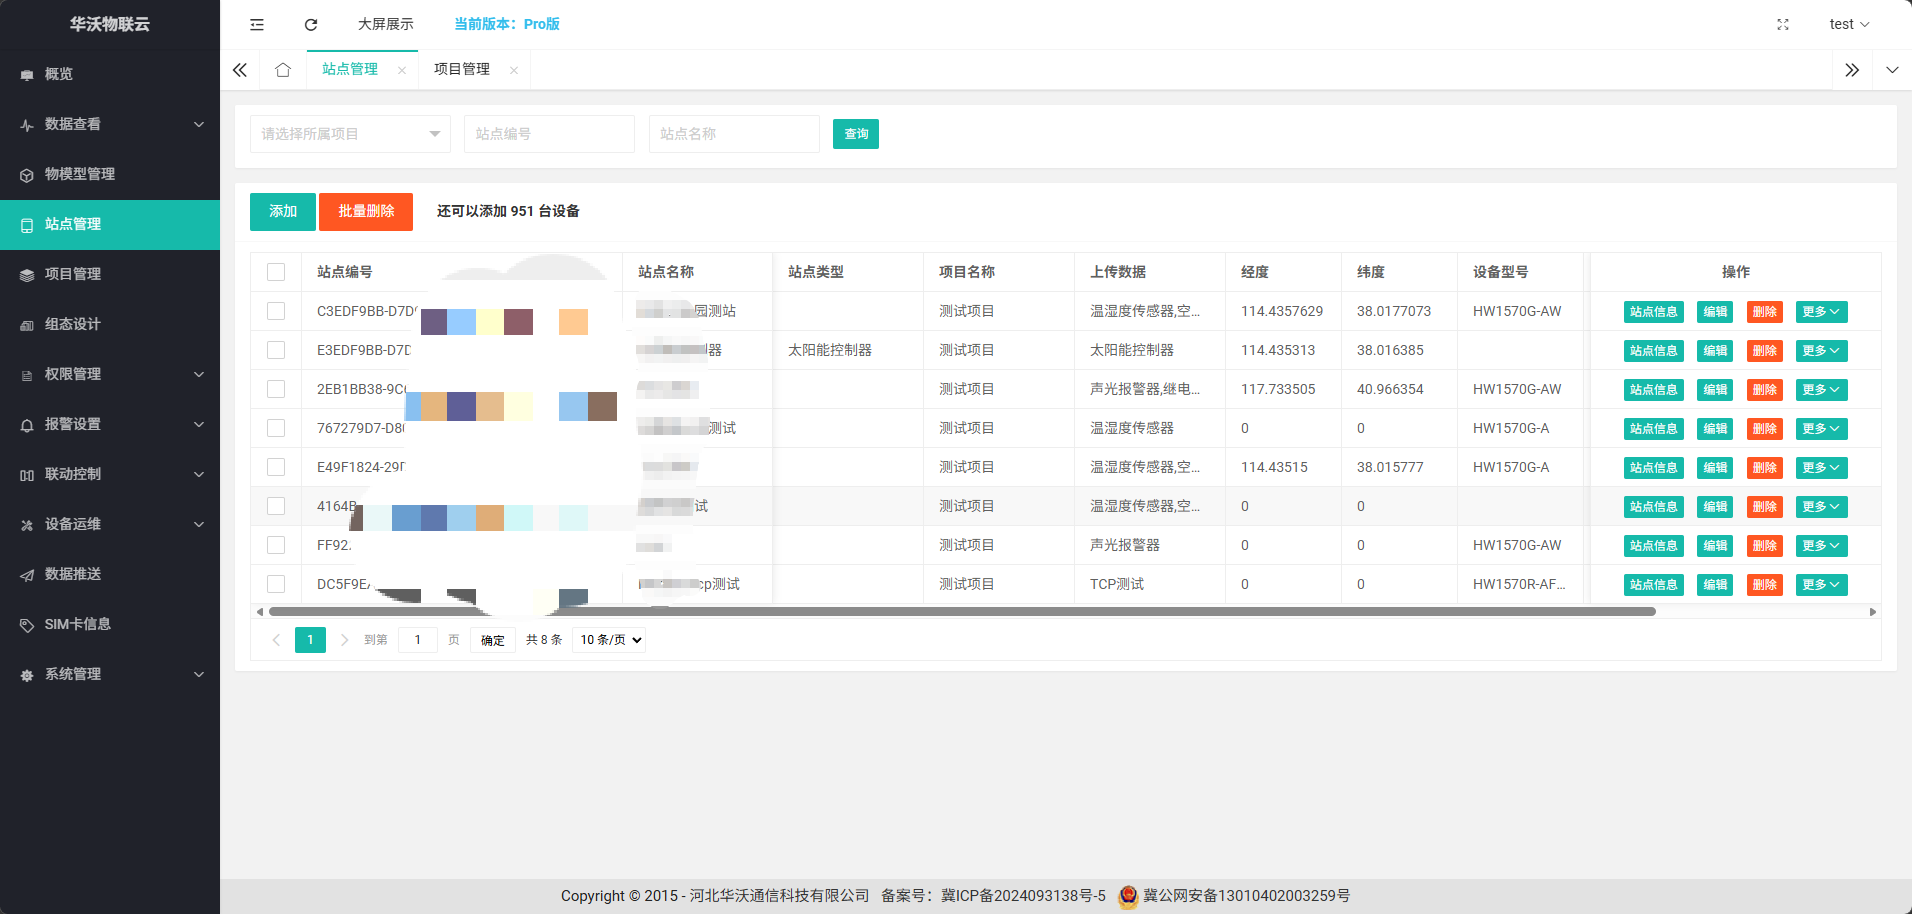The width and height of the screenshot is (1912, 914).
Task: Click the home icon tab
Action: click(x=283, y=70)
